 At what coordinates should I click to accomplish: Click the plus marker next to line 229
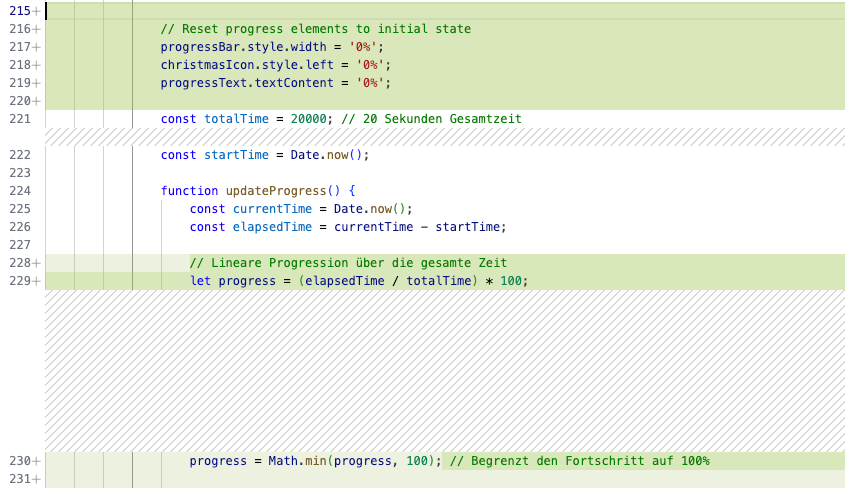pos(36,281)
